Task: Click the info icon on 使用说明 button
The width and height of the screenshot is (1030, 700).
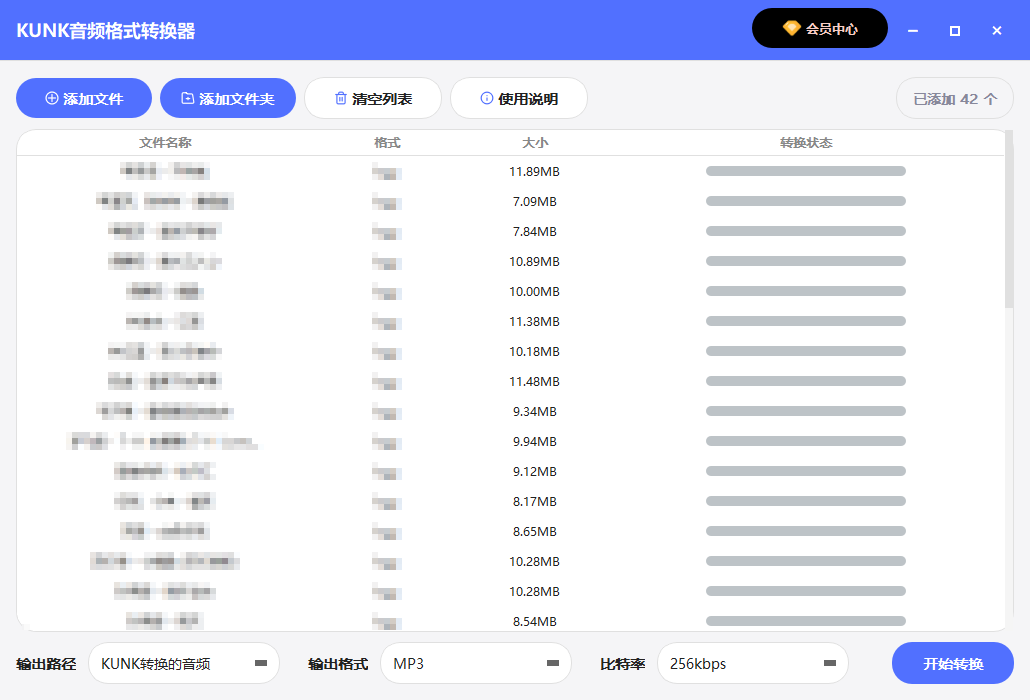Action: [x=486, y=98]
